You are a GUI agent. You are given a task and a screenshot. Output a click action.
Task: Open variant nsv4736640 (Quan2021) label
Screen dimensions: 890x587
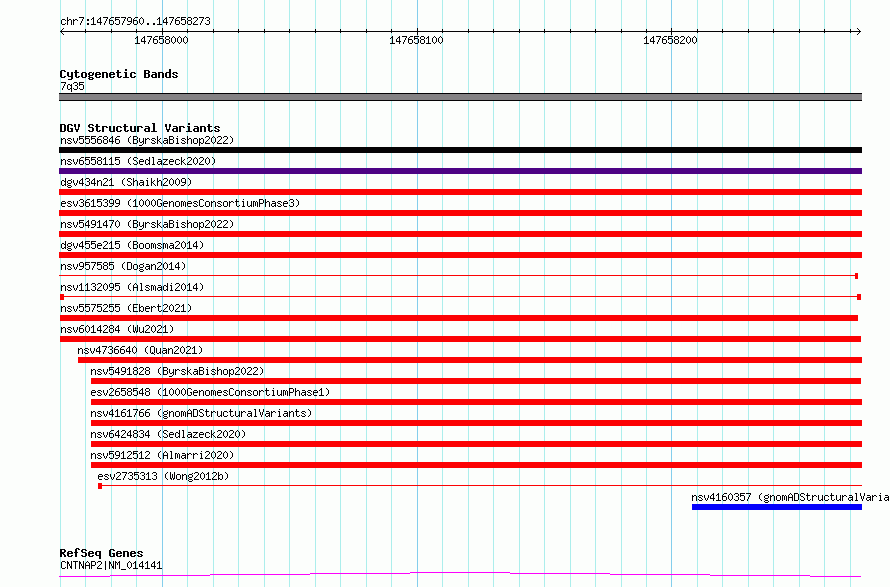(x=140, y=350)
